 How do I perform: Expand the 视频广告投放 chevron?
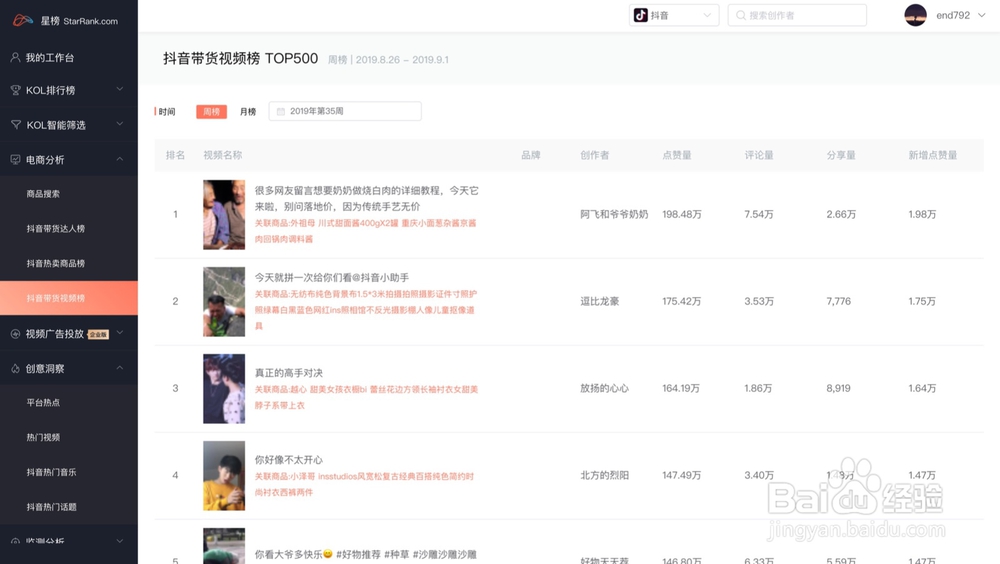click(x=119, y=333)
